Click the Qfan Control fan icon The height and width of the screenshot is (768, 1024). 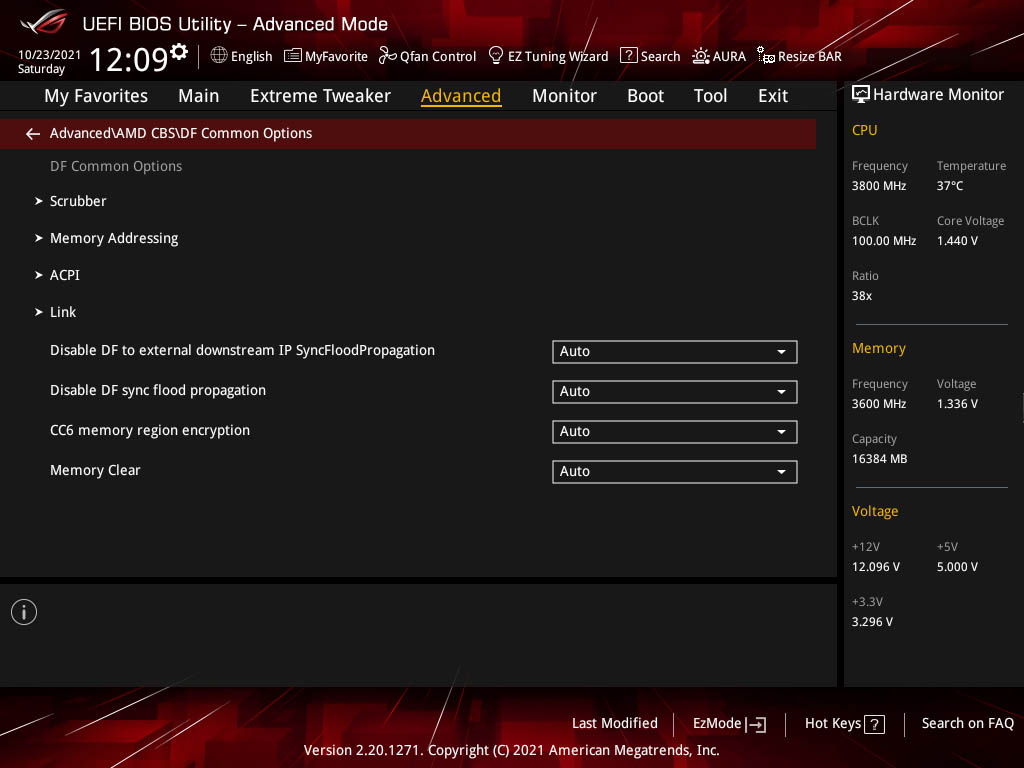pyautogui.click(x=387, y=56)
